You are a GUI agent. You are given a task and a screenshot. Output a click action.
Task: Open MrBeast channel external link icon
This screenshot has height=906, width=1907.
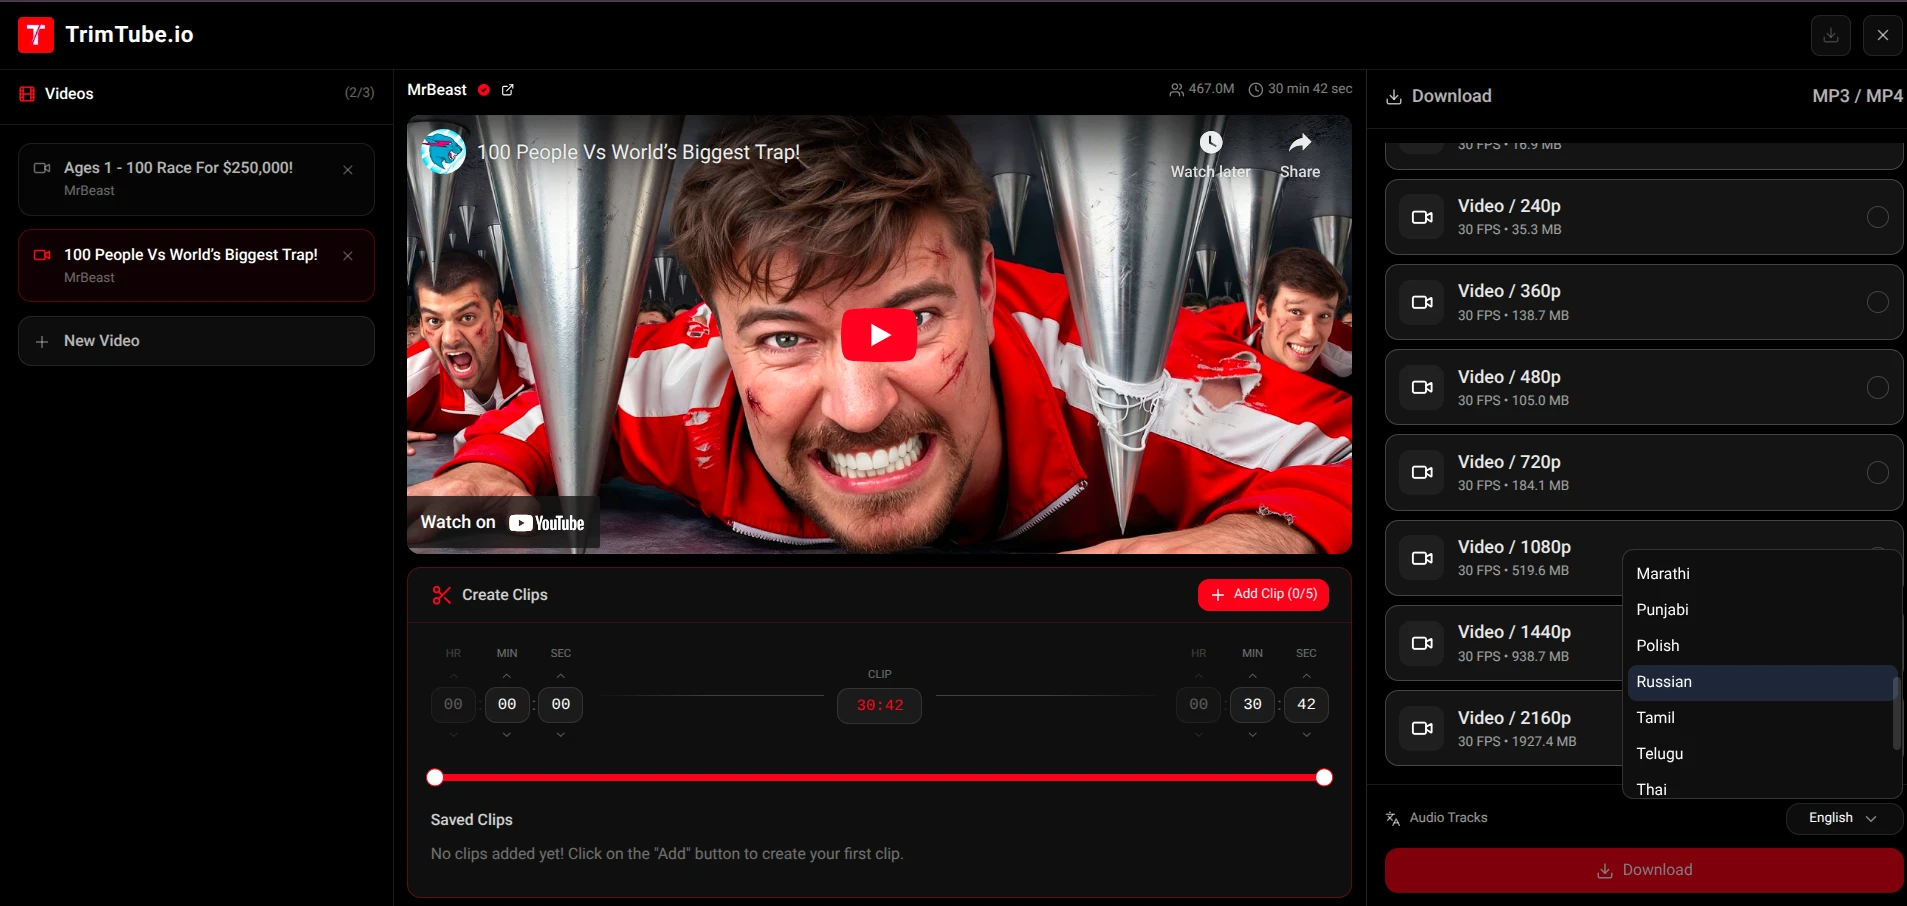pos(508,90)
